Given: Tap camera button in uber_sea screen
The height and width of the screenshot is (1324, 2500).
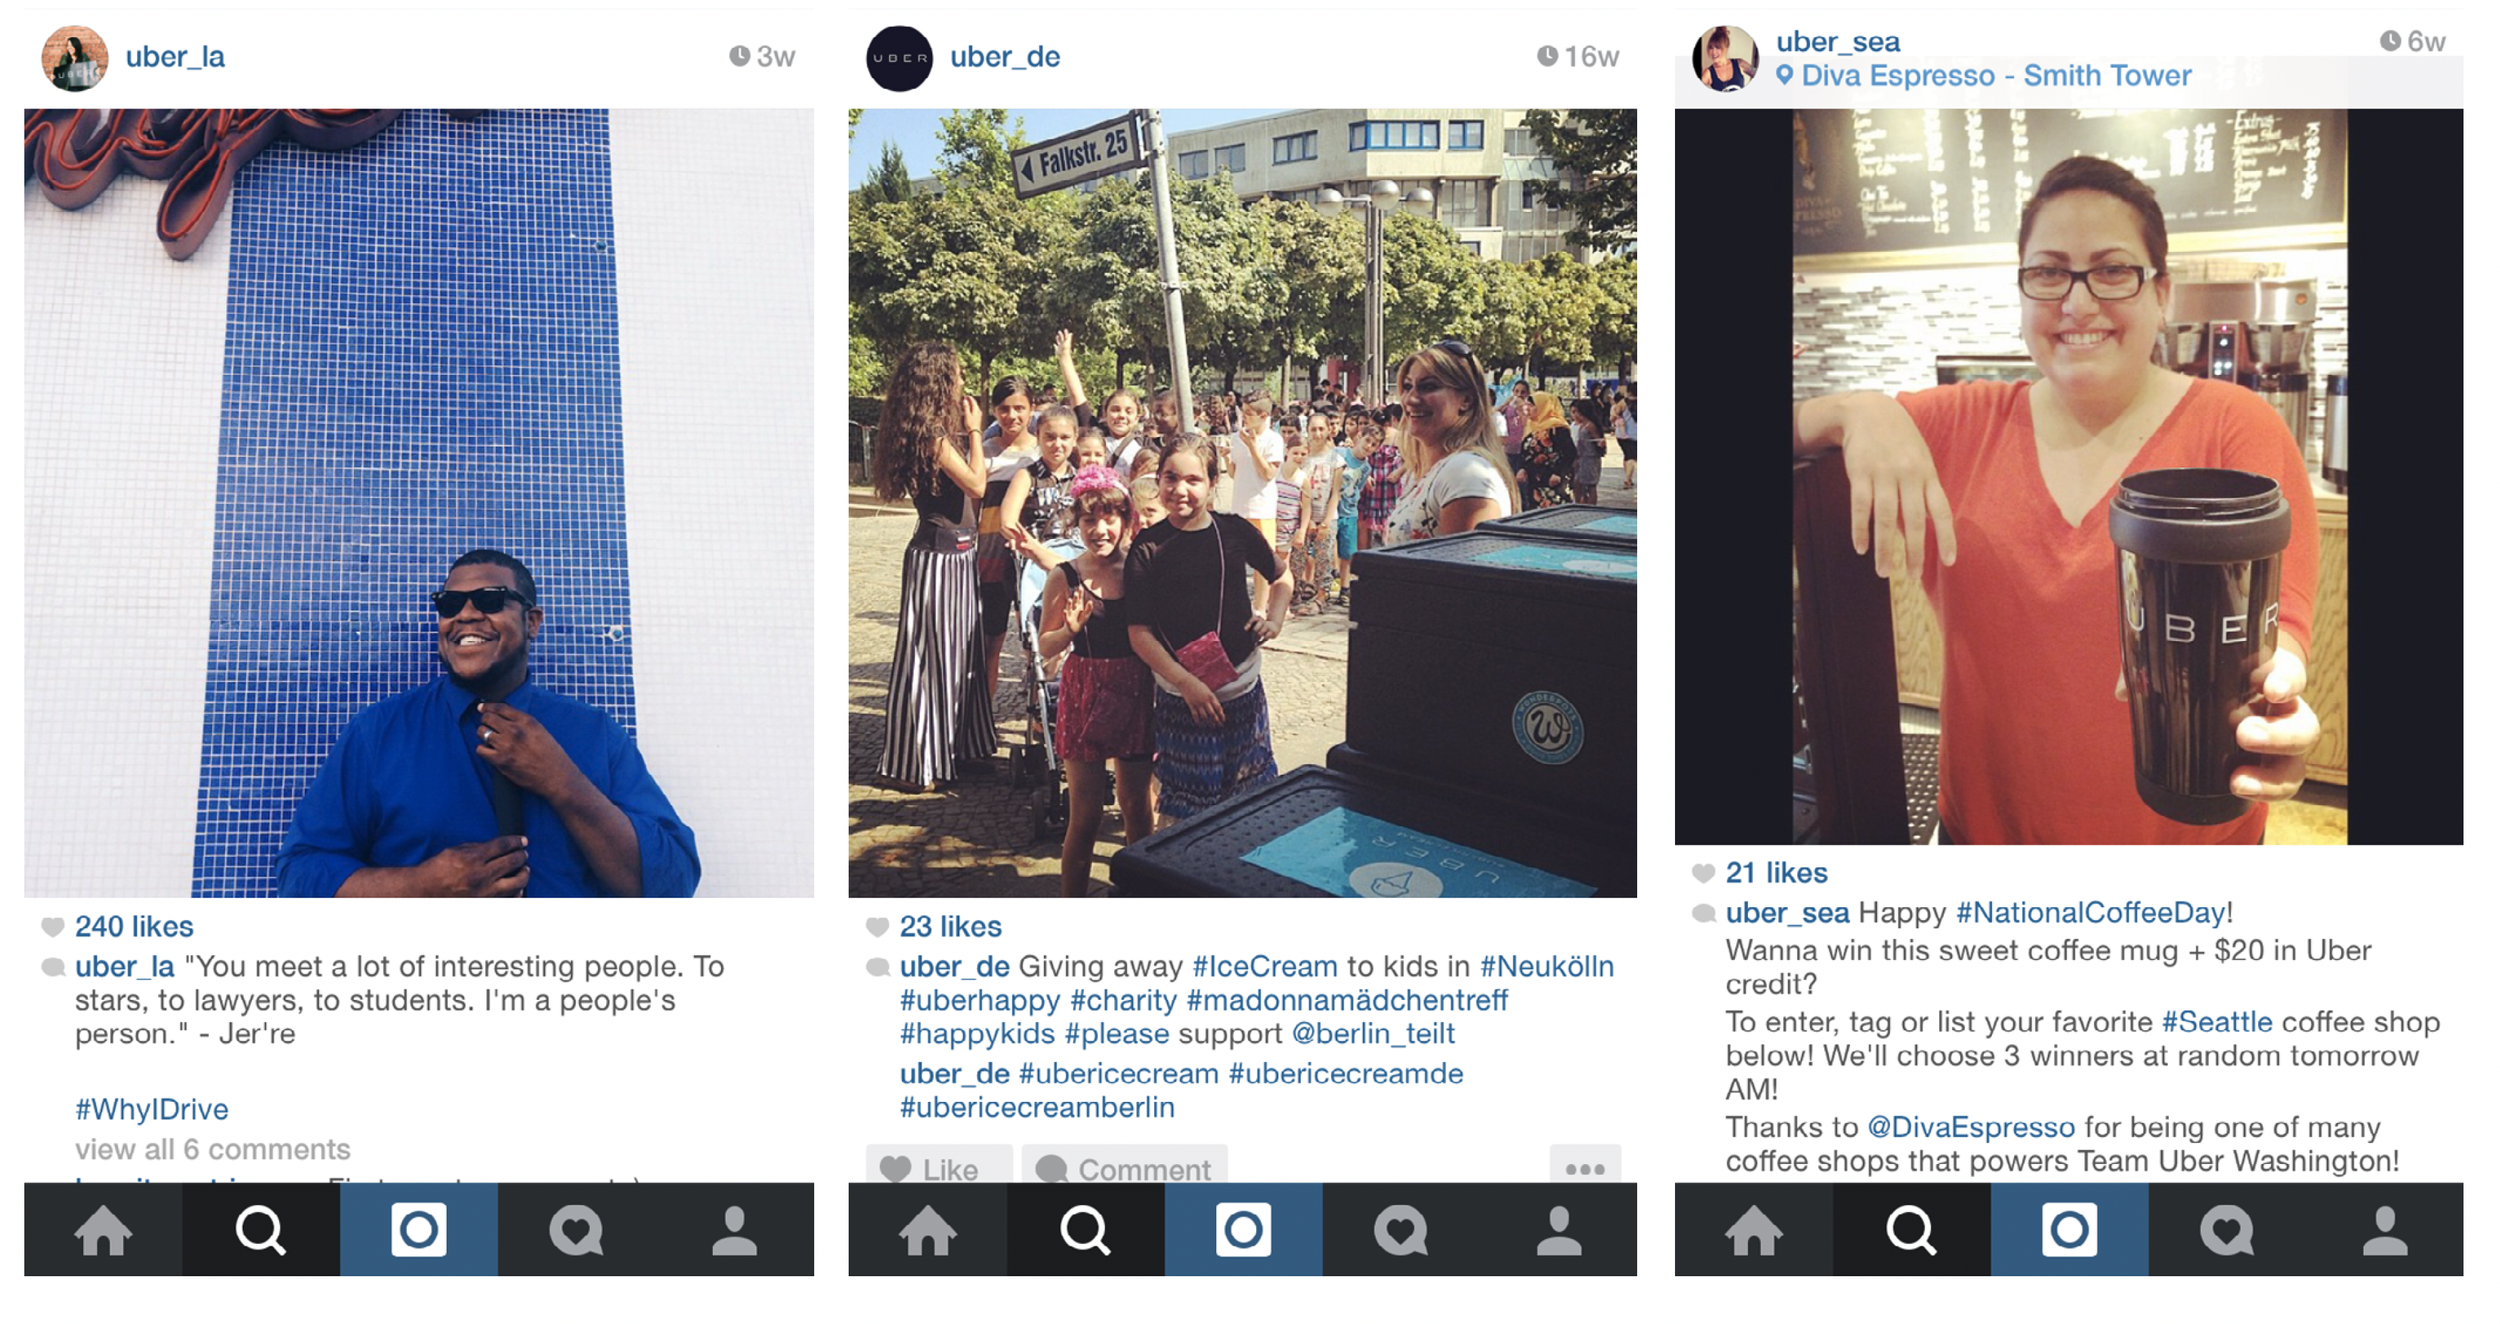Looking at the screenshot, I should click(x=2069, y=1230).
